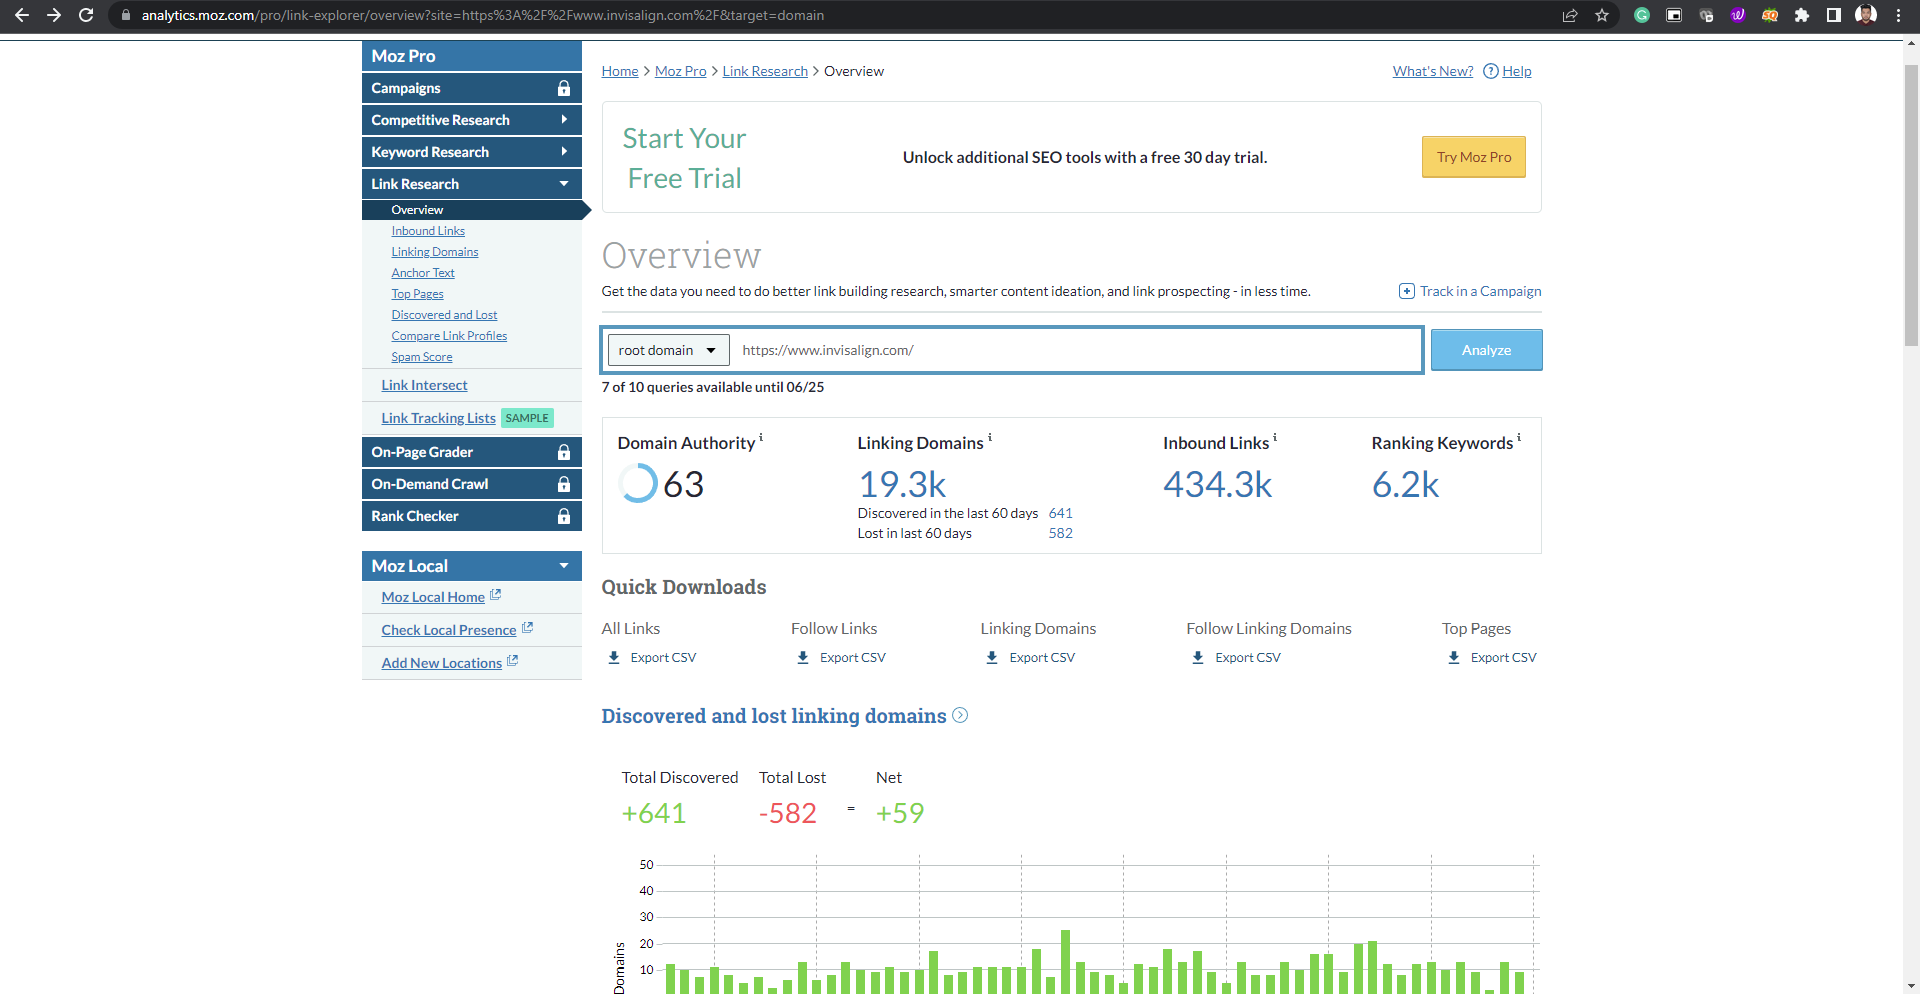Click Linking Domains info icon
Image resolution: width=1920 pixels, height=994 pixels.
tap(990, 437)
